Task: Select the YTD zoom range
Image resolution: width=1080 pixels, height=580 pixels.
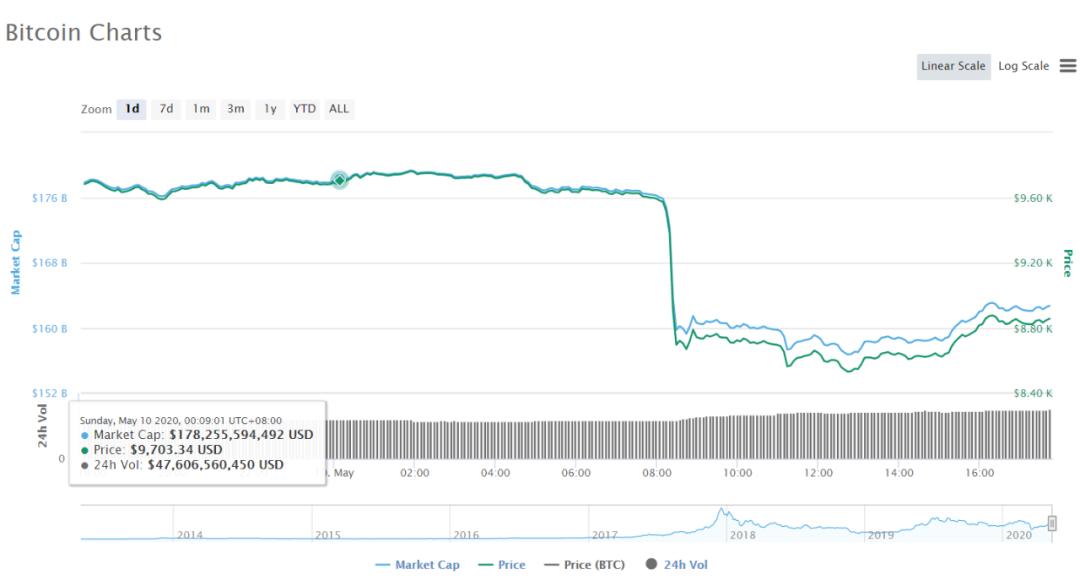Action: pyautogui.click(x=304, y=109)
